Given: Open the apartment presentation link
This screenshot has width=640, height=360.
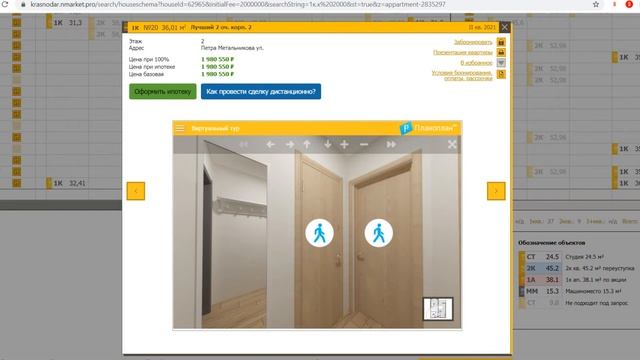Looking at the screenshot, I should click(x=463, y=52).
